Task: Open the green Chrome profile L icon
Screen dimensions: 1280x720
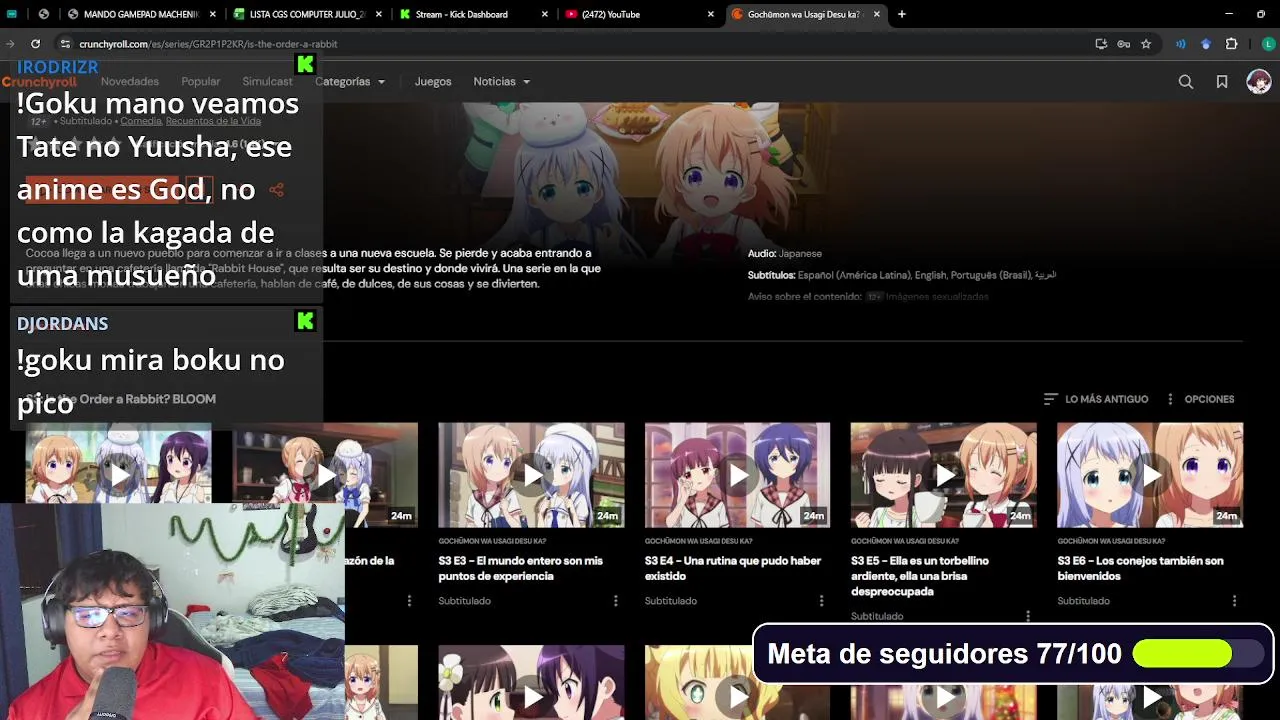Action: tap(1268, 44)
